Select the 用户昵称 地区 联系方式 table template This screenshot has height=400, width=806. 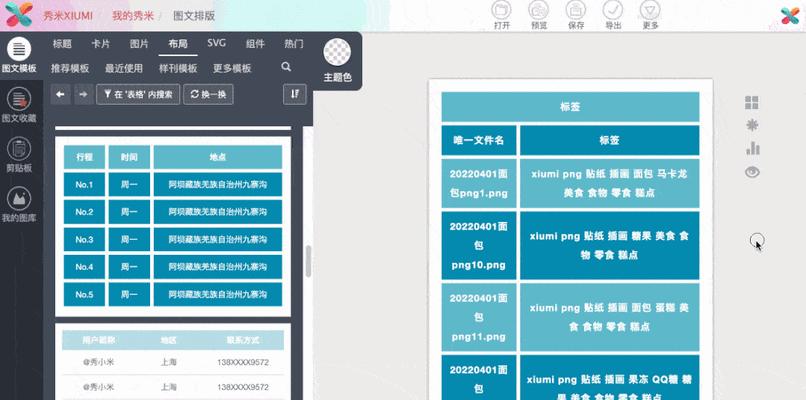point(173,361)
